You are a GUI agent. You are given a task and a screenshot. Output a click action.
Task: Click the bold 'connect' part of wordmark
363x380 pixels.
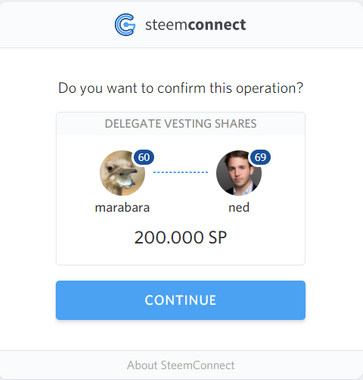(x=217, y=25)
